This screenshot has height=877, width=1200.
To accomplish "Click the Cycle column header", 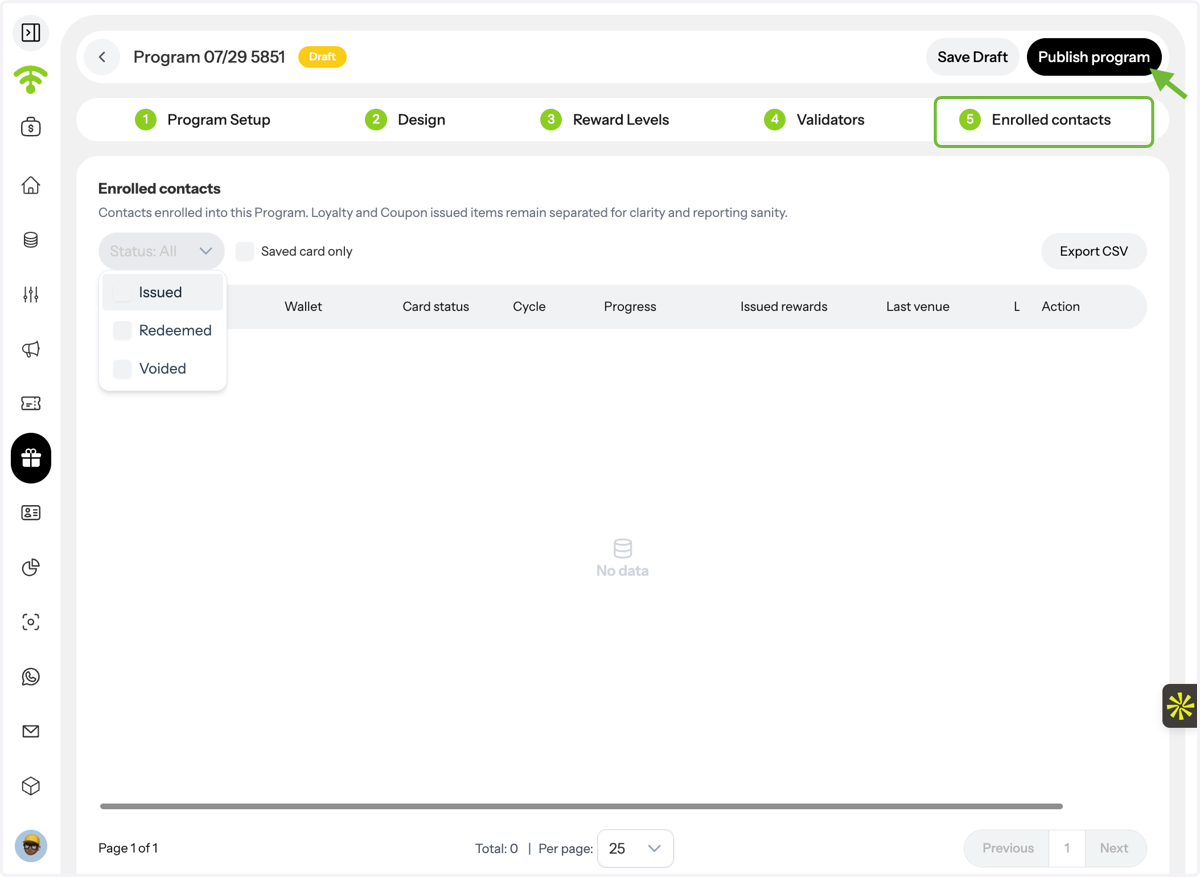I will [x=529, y=307].
